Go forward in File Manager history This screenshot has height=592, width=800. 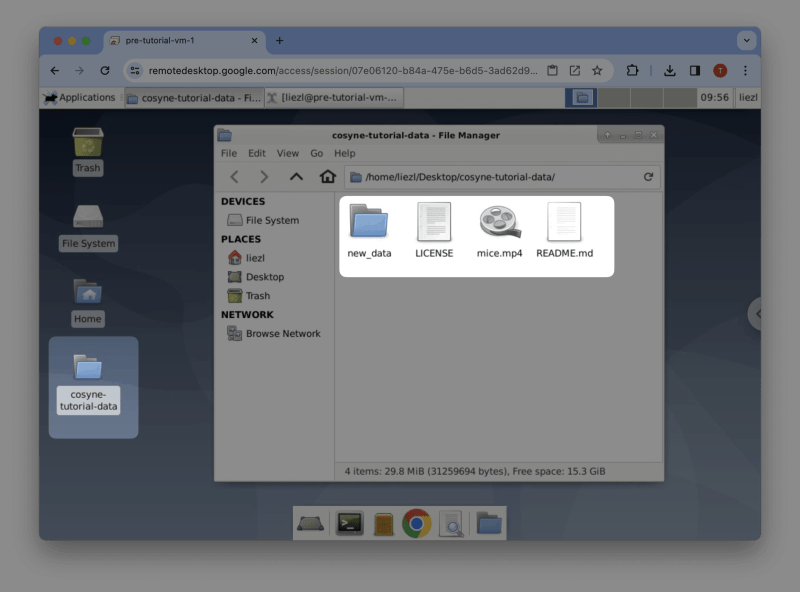coord(264,177)
